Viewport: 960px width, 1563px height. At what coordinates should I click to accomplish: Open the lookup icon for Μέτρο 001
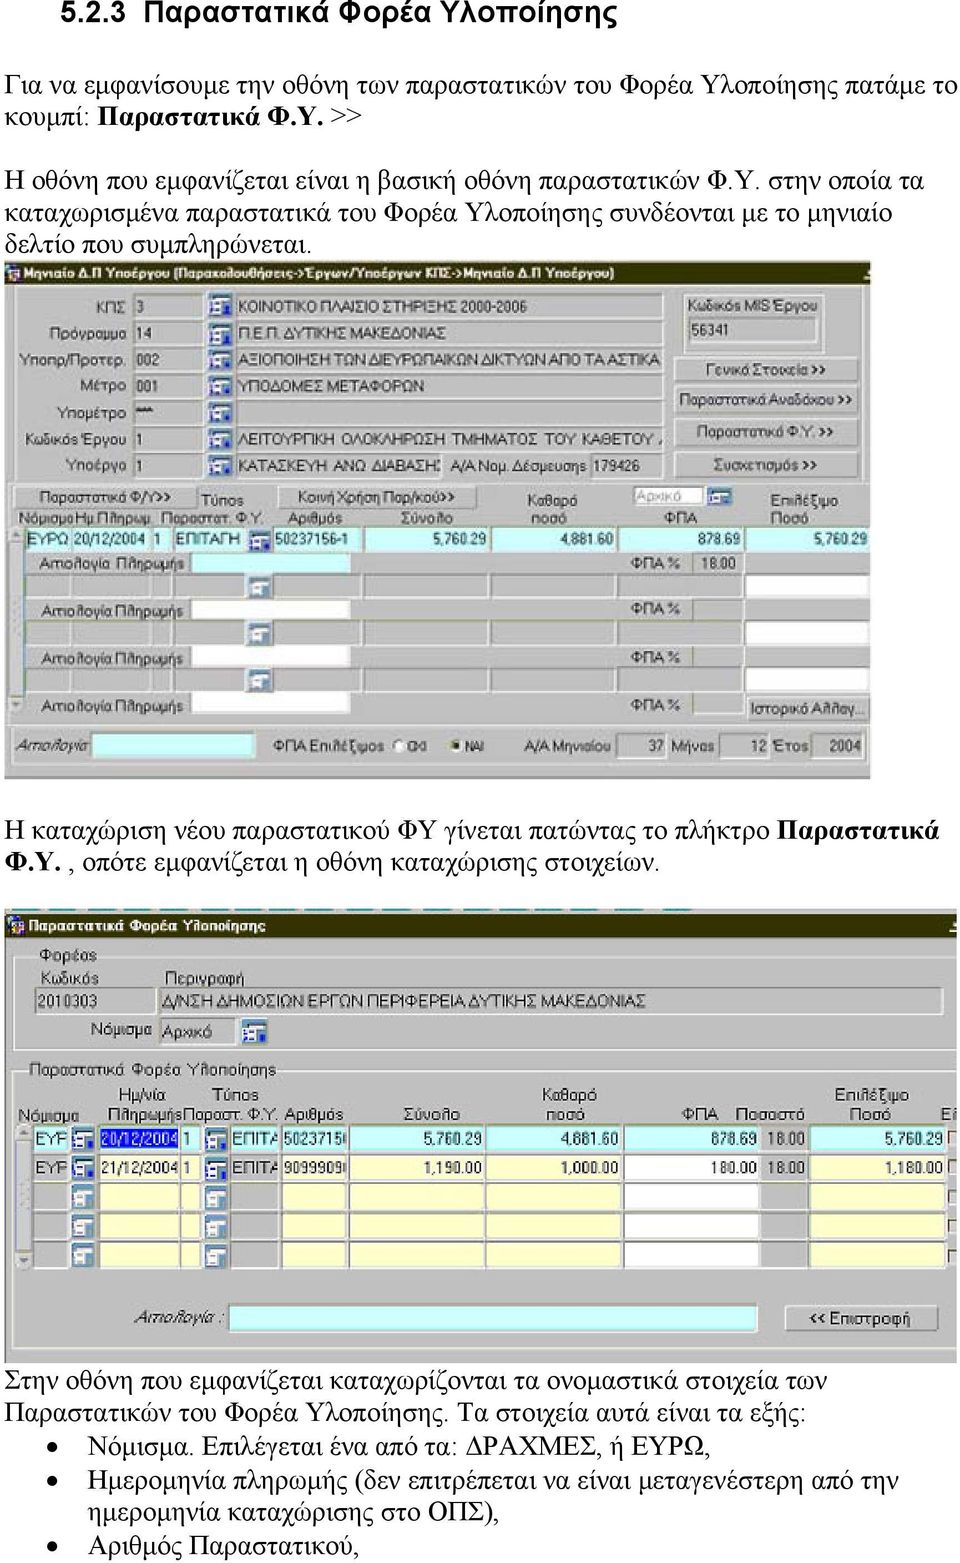coord(220,386)
